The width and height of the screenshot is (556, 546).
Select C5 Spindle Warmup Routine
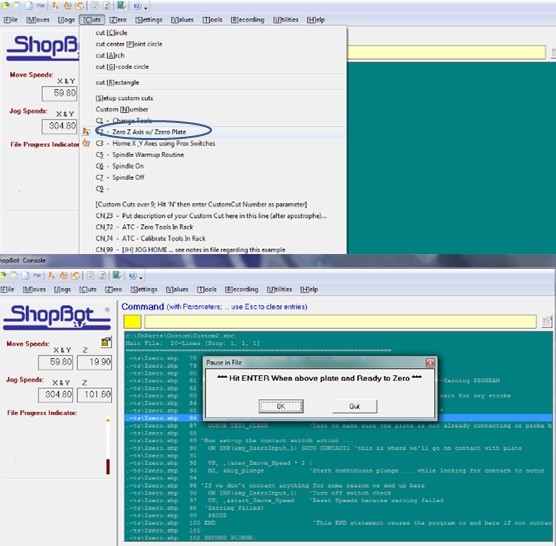pos(140,155)
